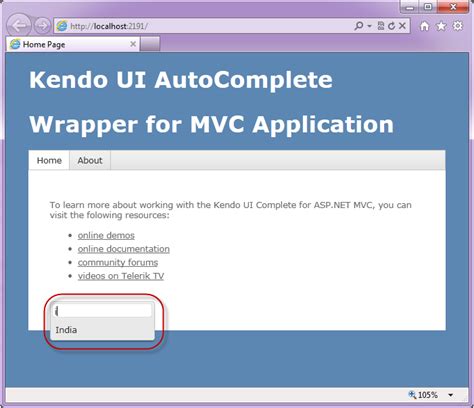
Task: Stop loading with the address bar X
Action: coord(402,26)
